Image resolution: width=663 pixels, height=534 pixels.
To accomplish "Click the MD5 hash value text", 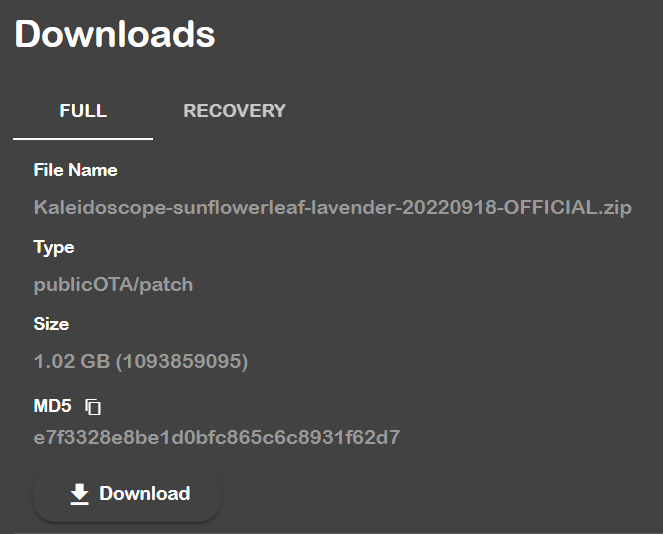I will (217, 437).
